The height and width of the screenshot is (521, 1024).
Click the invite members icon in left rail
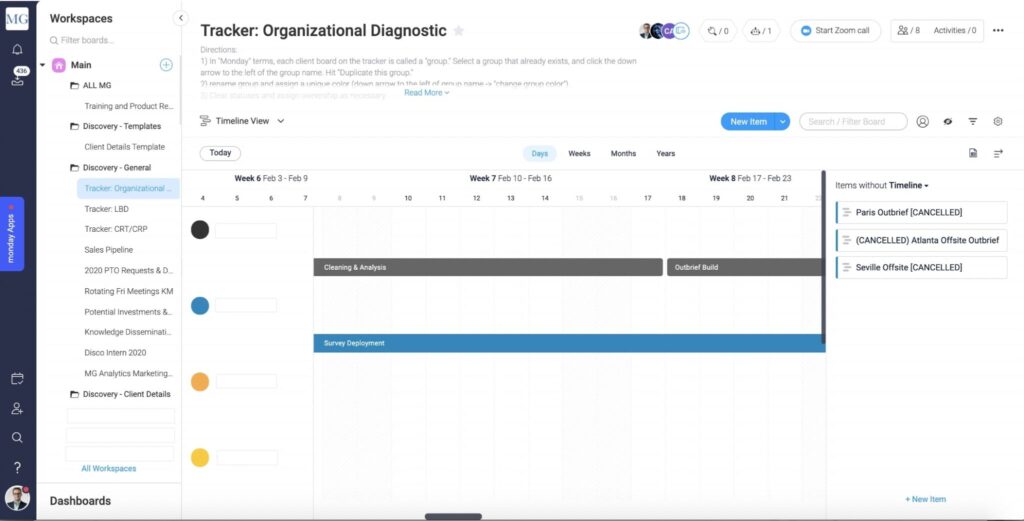[17, 408]
